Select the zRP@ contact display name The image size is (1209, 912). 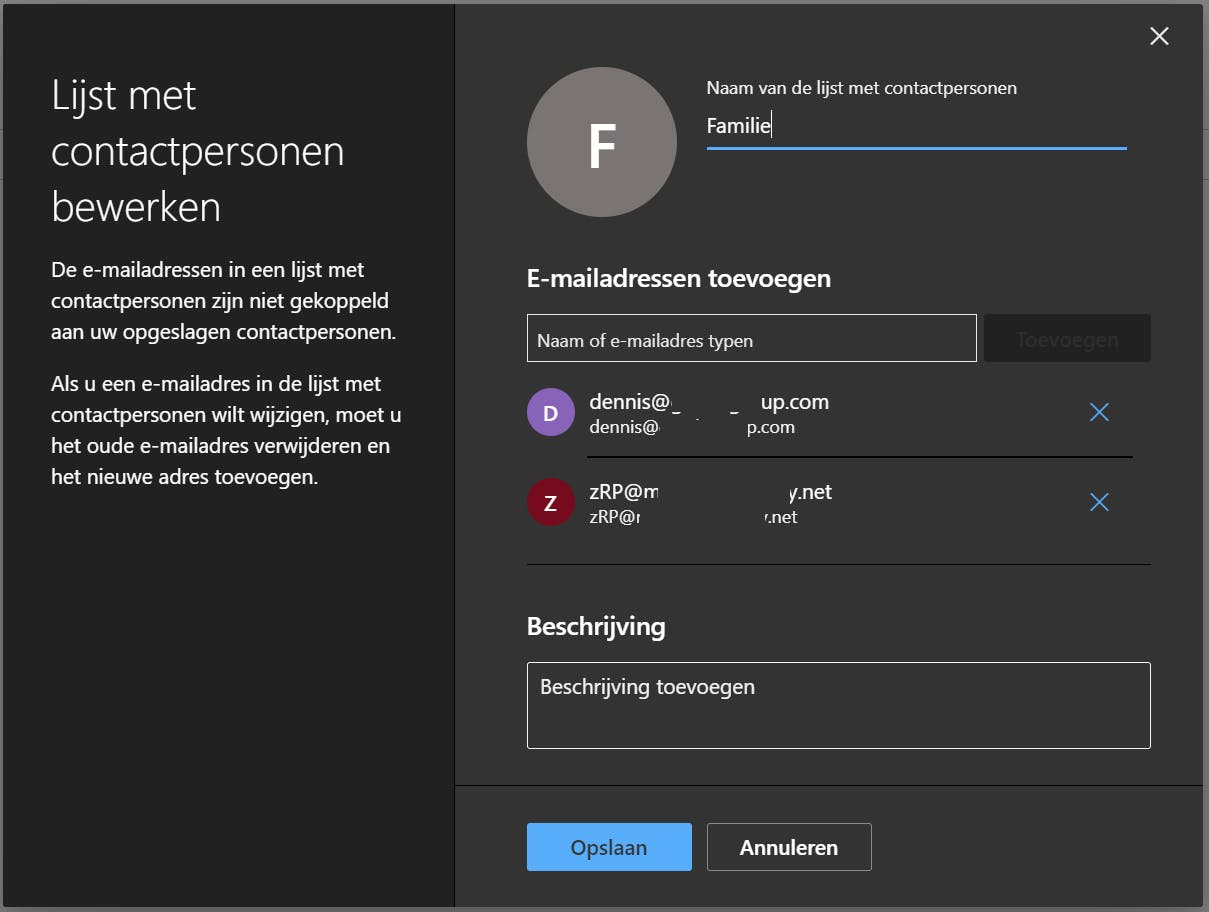point(710,492)
